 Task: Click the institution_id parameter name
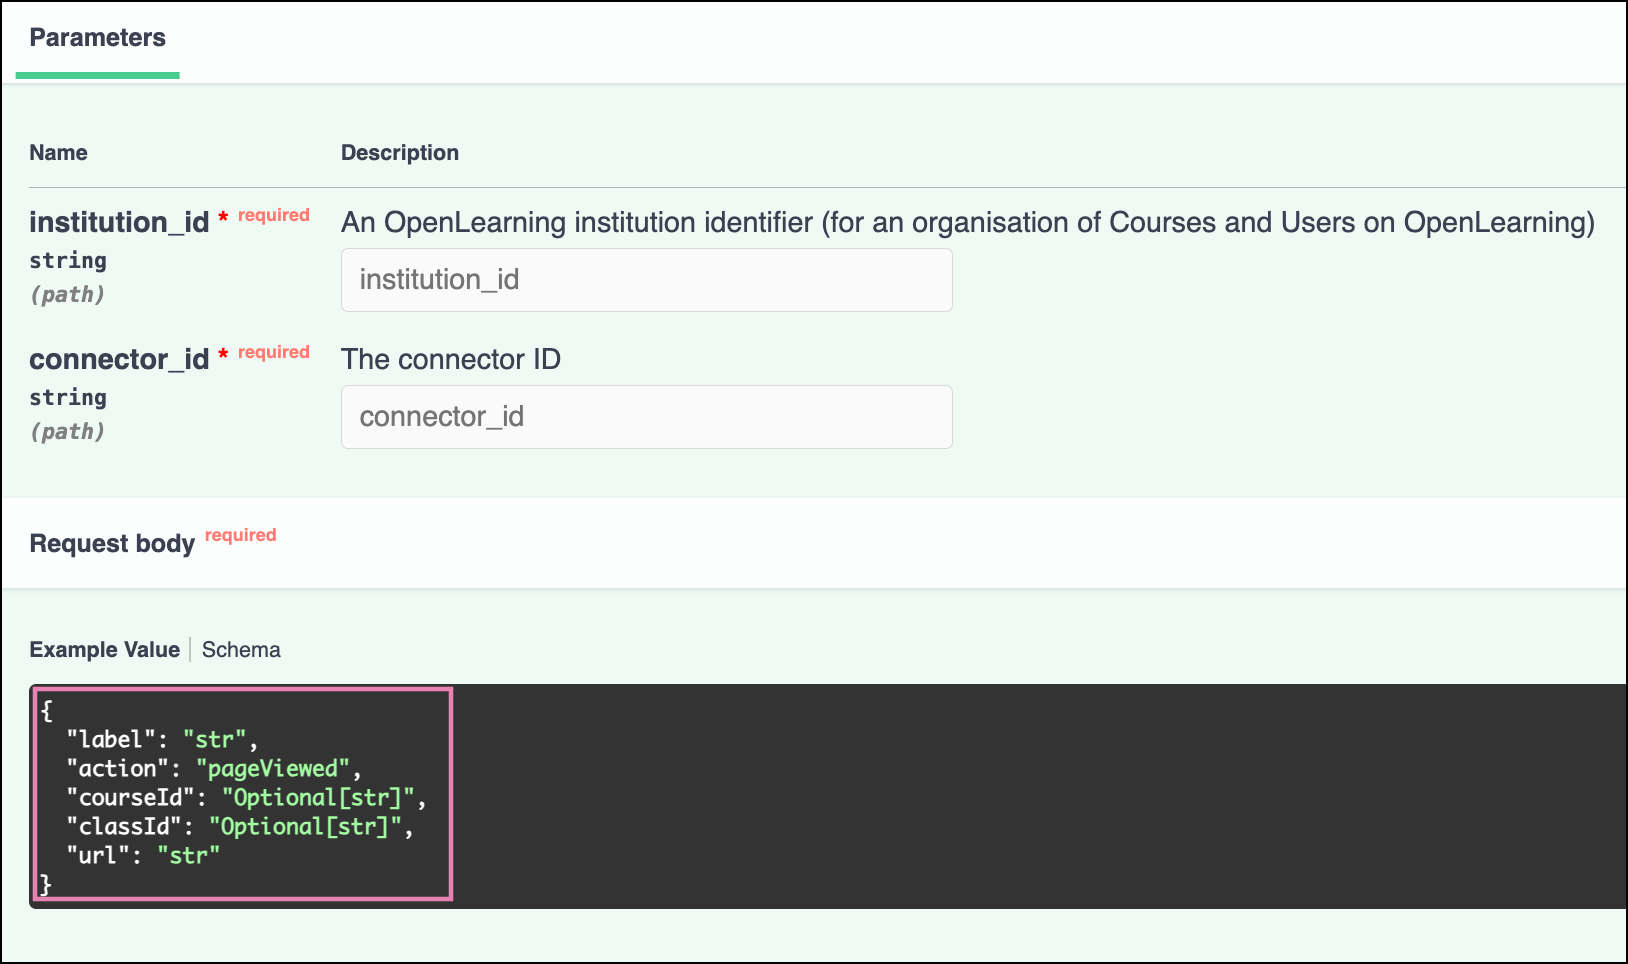119,222
